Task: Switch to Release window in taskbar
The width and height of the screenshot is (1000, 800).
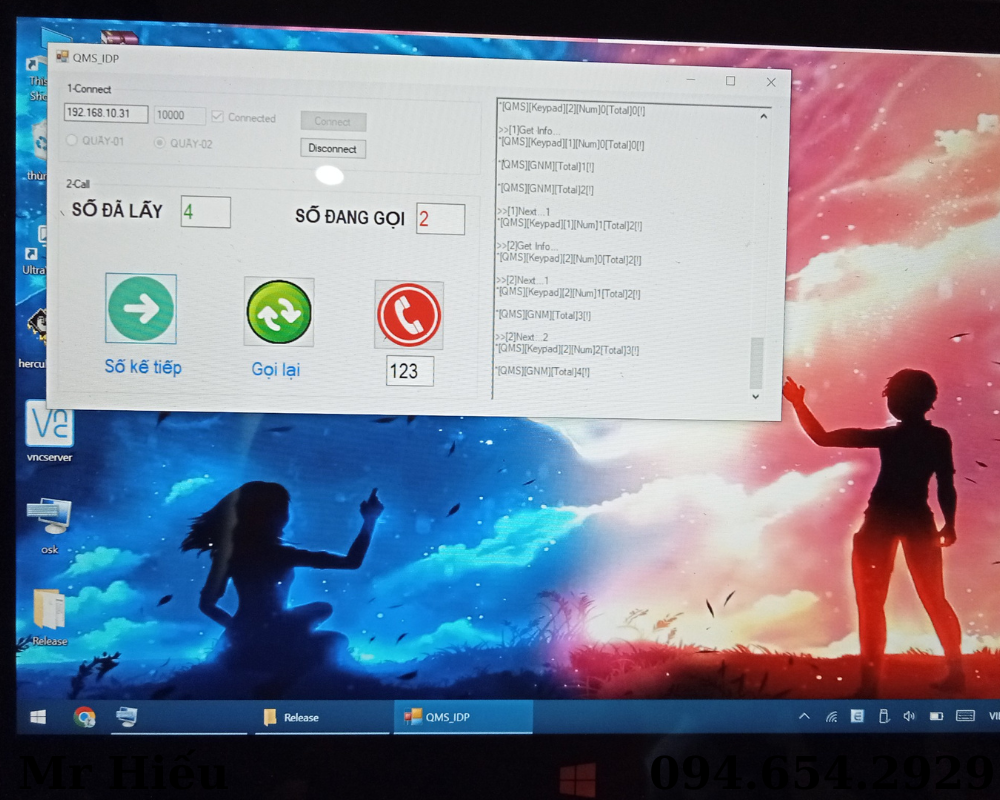Action: point(322,717)
